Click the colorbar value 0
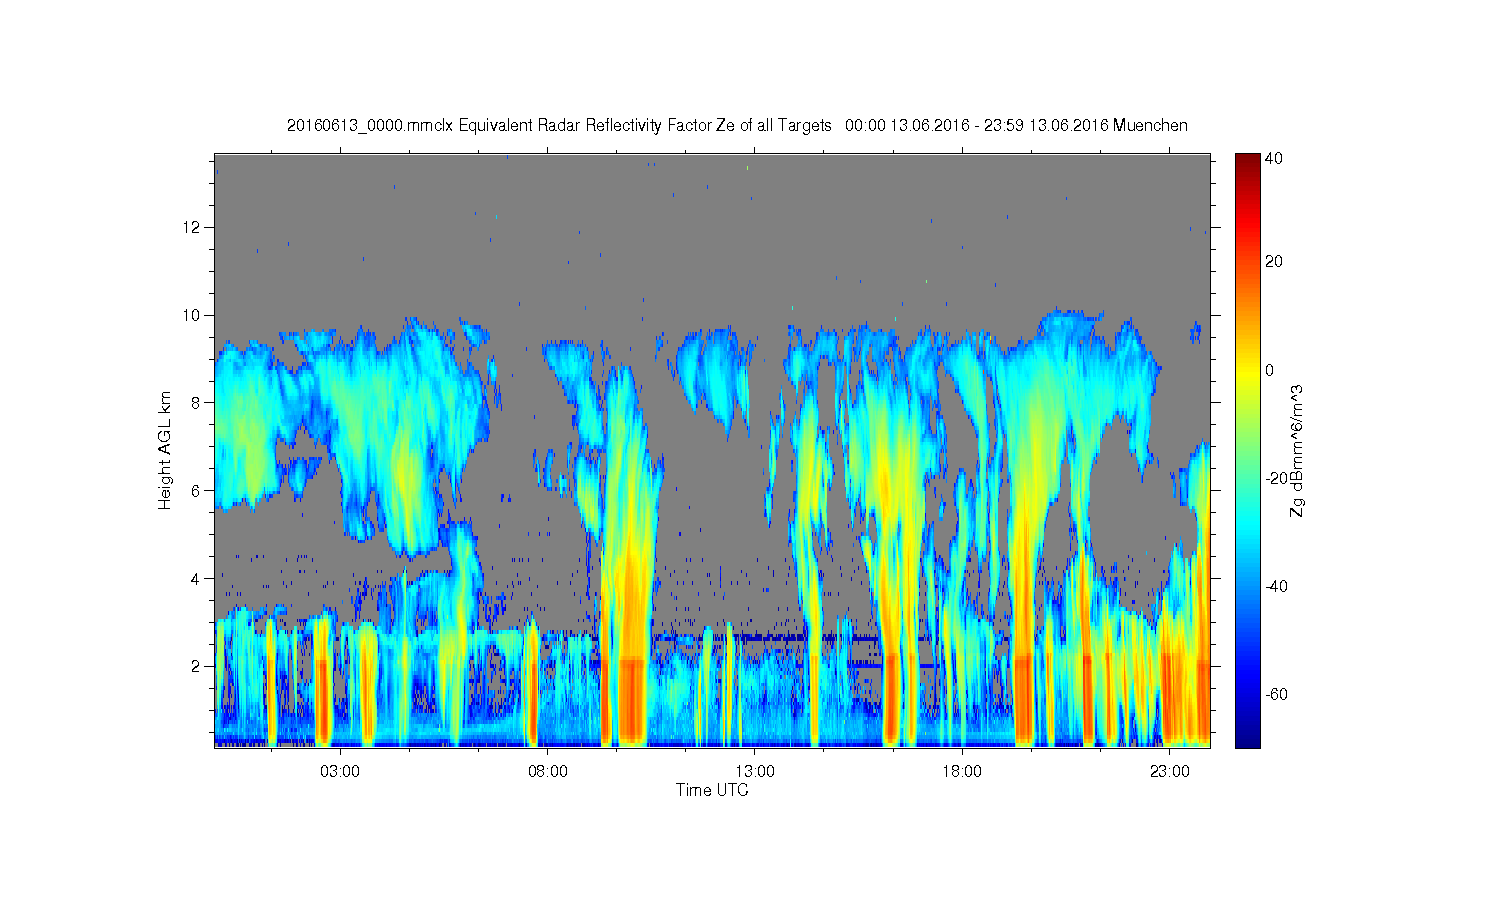 coord(1270,370)
